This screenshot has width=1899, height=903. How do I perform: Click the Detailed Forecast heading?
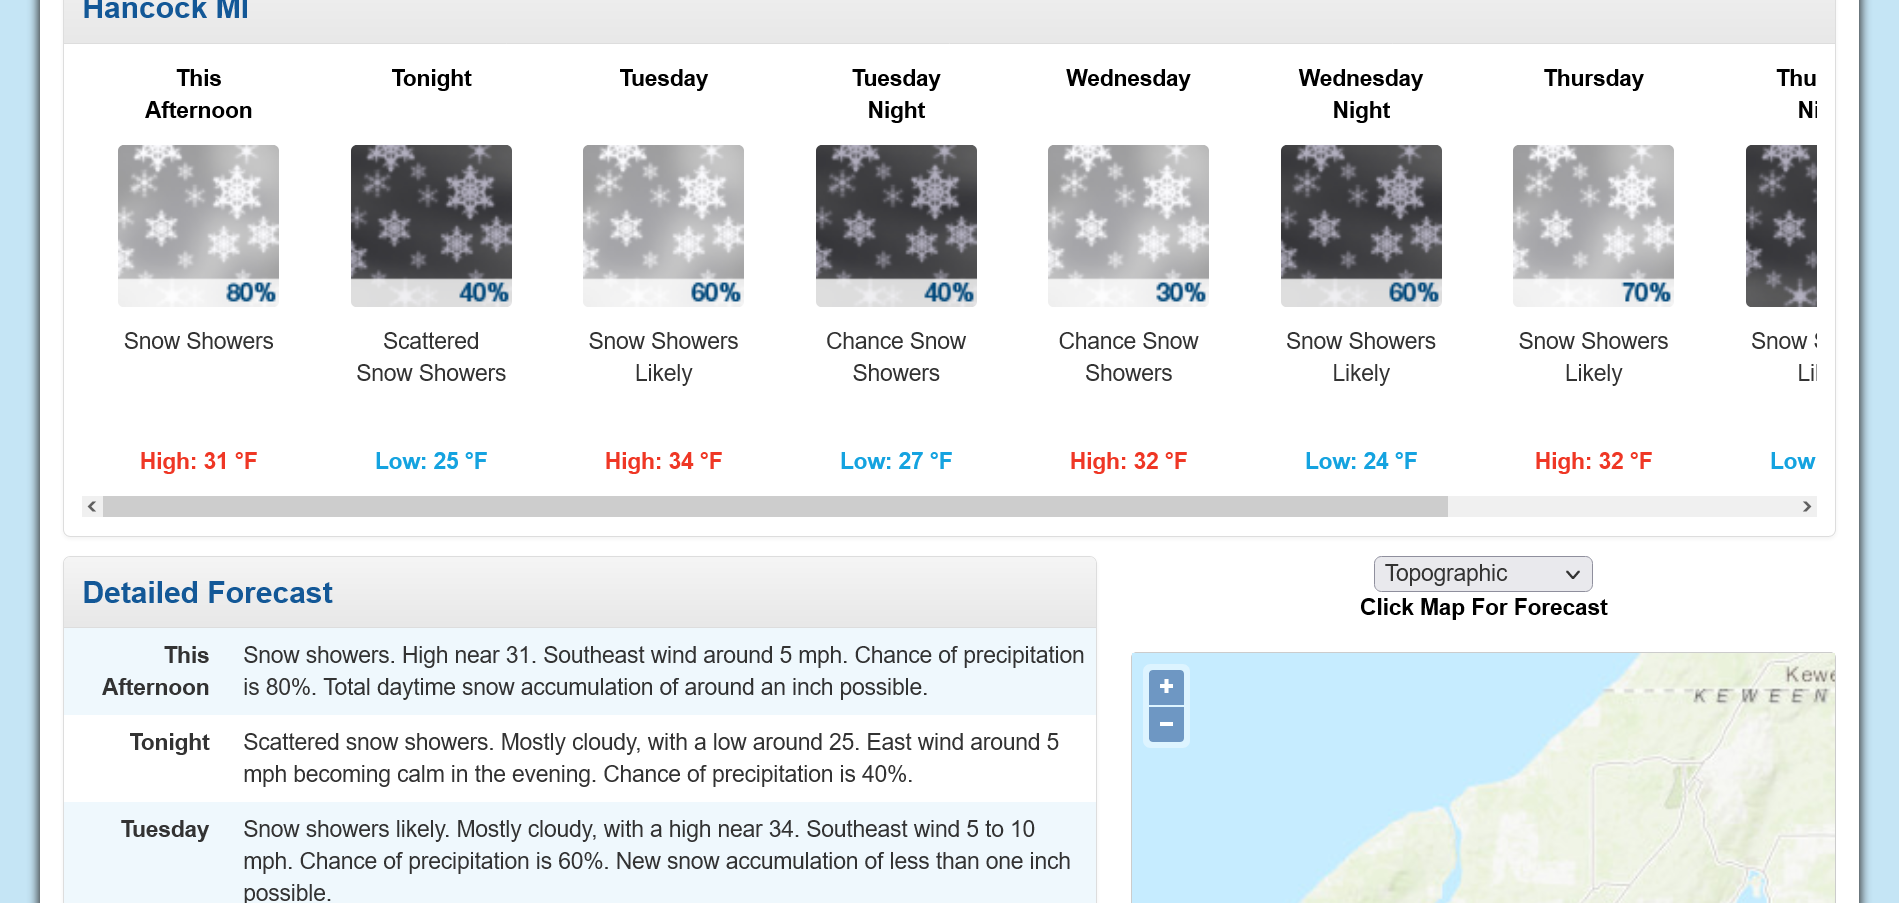click(207, 593)
